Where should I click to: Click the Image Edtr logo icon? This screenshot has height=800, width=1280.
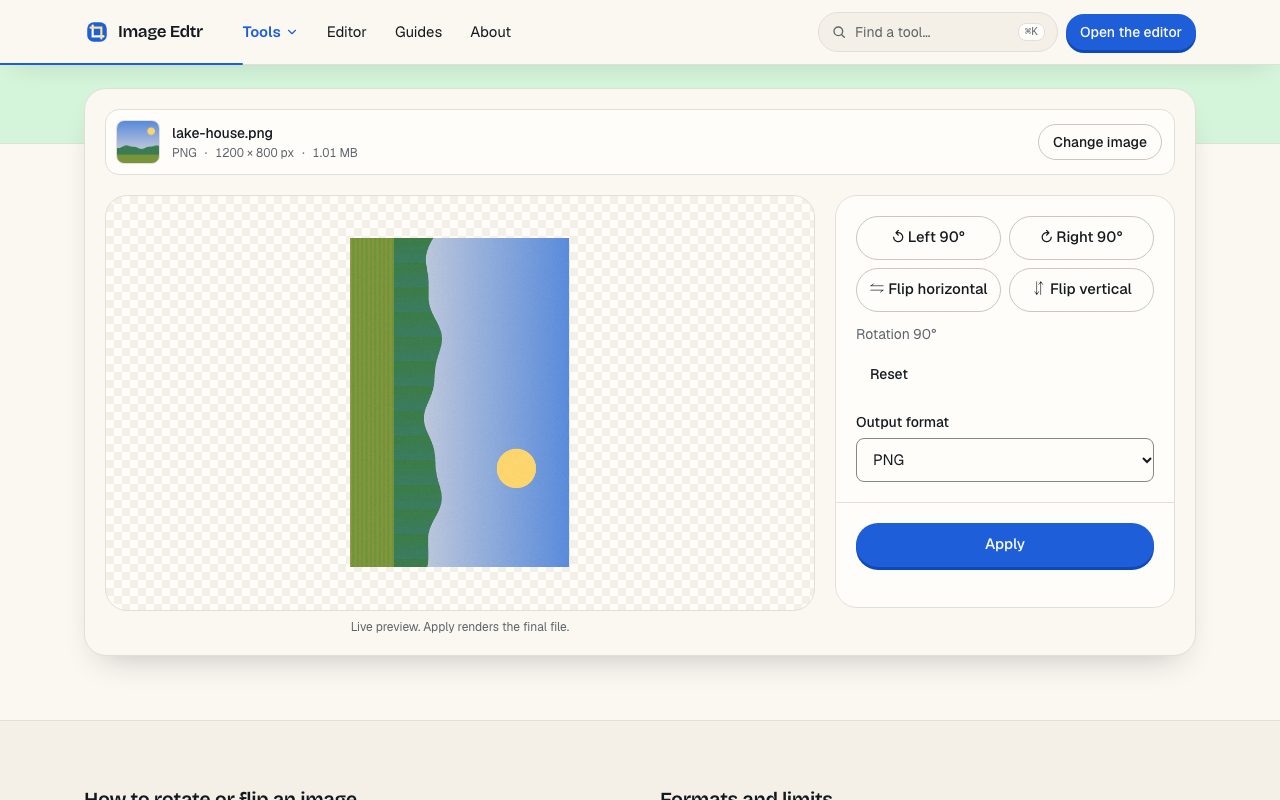[97, 32]
